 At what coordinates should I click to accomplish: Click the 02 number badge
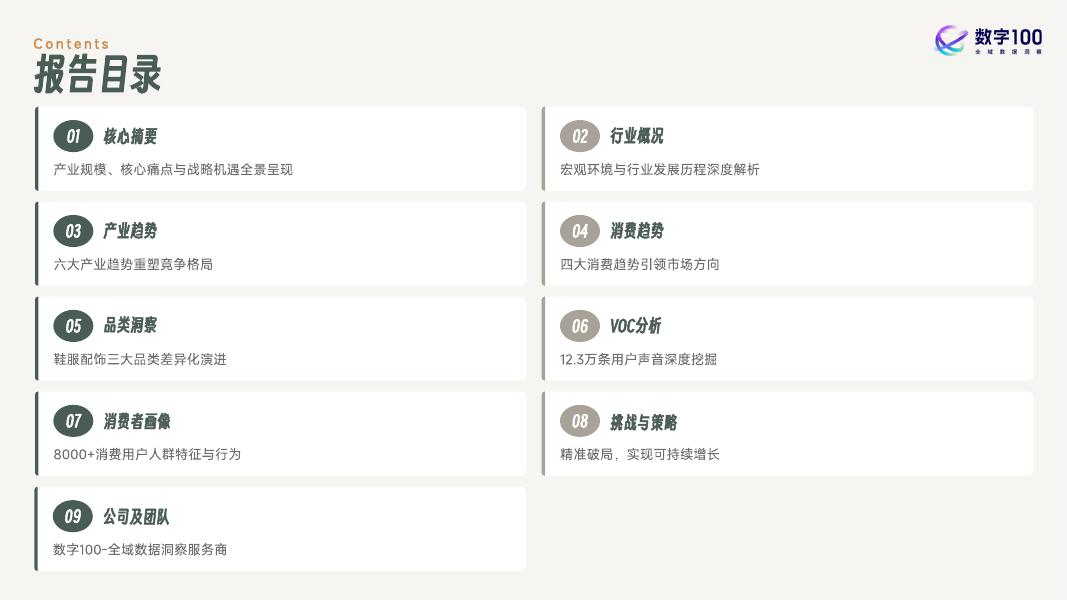click(x=580, y=136)
